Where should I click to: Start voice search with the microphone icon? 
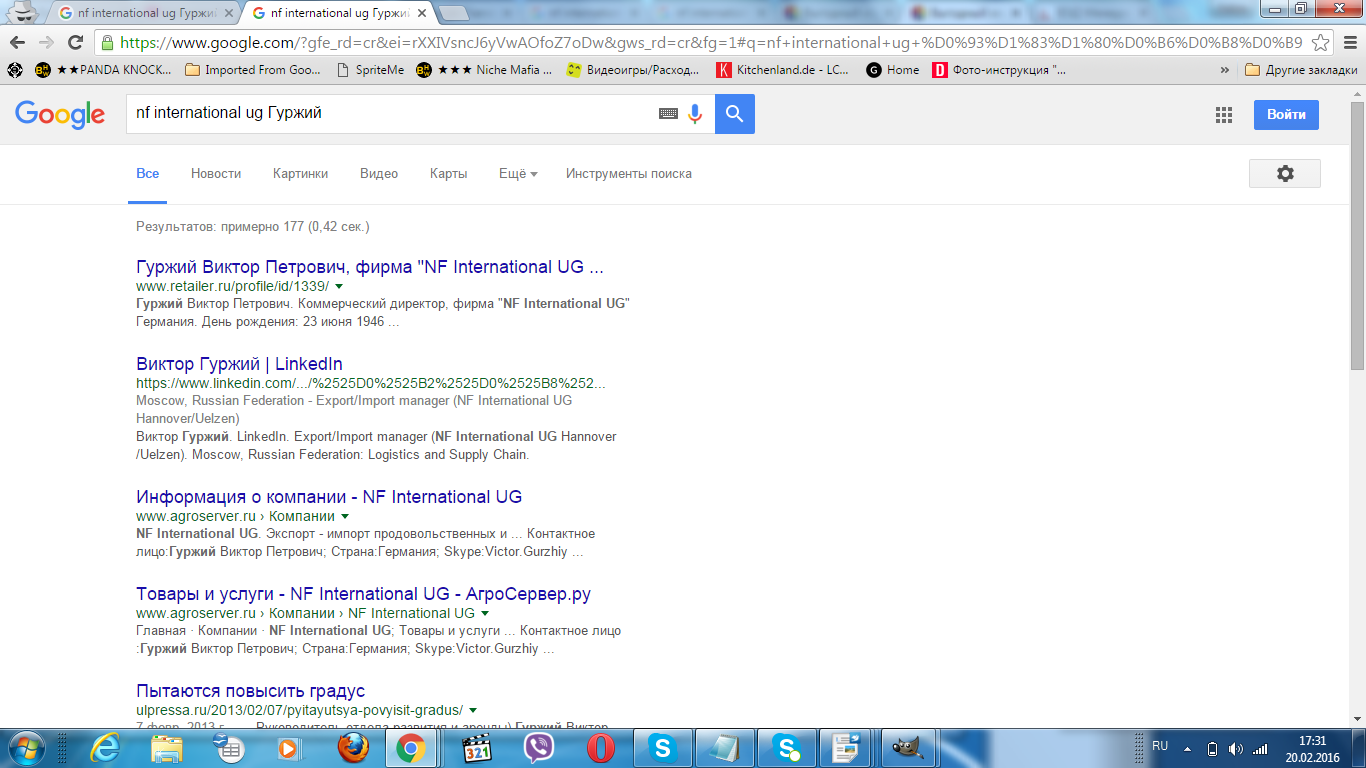695,114
